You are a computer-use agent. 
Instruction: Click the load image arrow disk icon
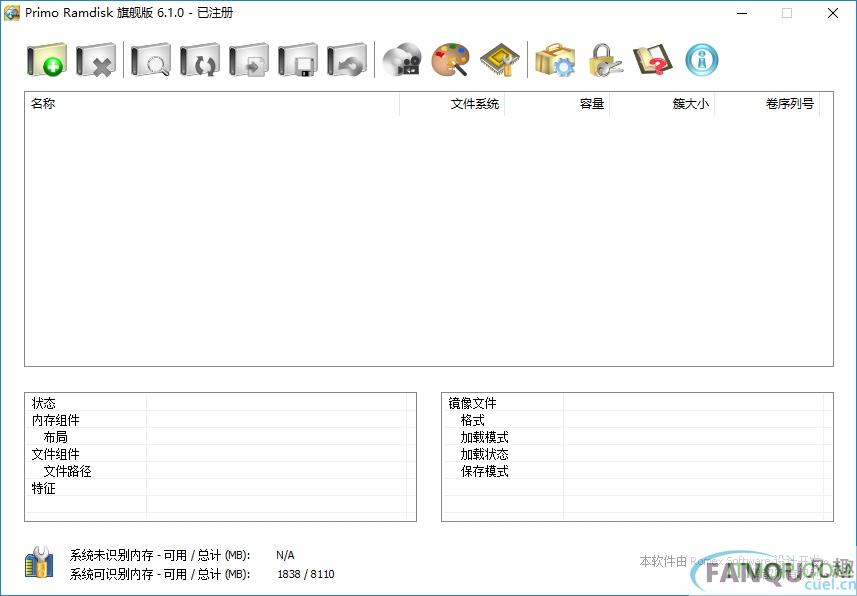click(249, 60)
